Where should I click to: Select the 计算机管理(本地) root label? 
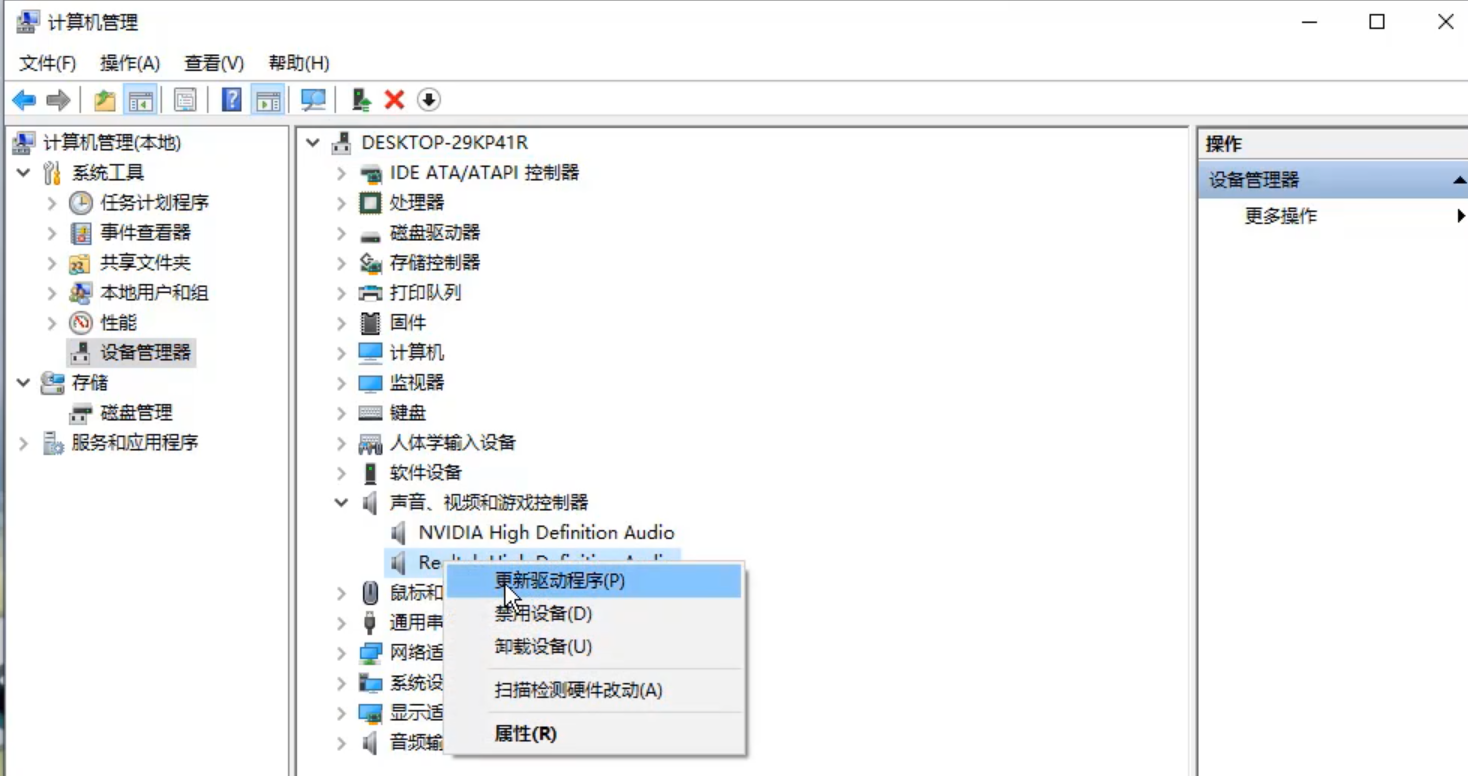point(112,143)
